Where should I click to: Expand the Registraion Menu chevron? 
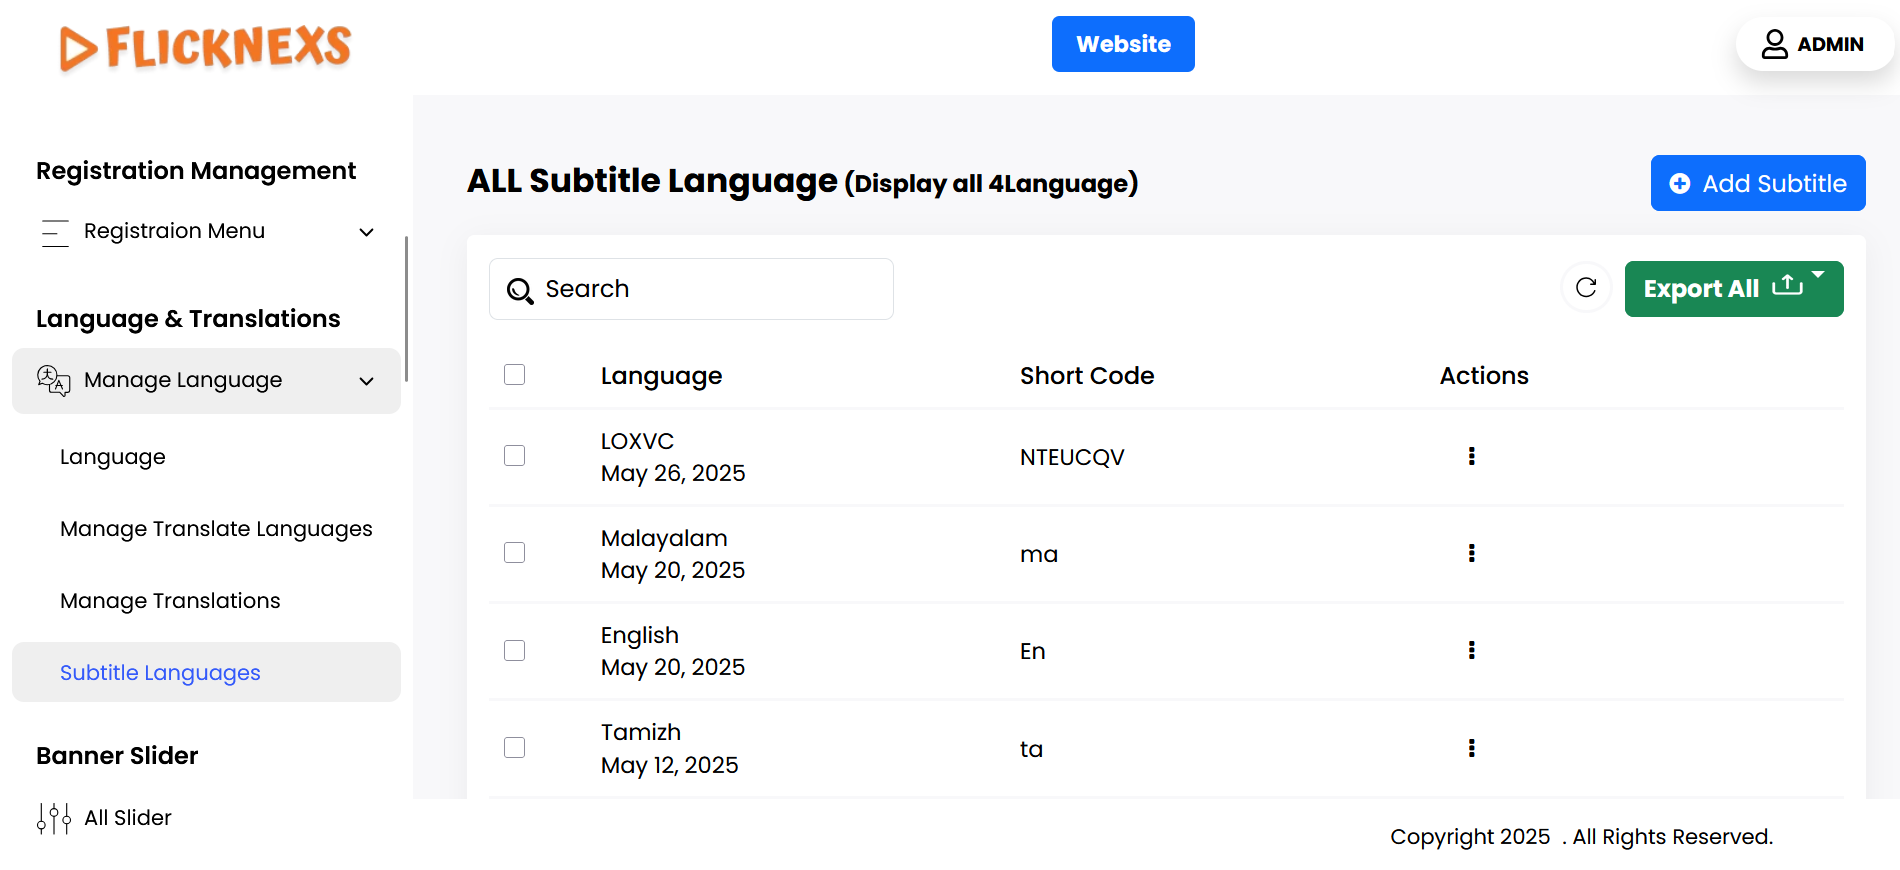[367, 232]
